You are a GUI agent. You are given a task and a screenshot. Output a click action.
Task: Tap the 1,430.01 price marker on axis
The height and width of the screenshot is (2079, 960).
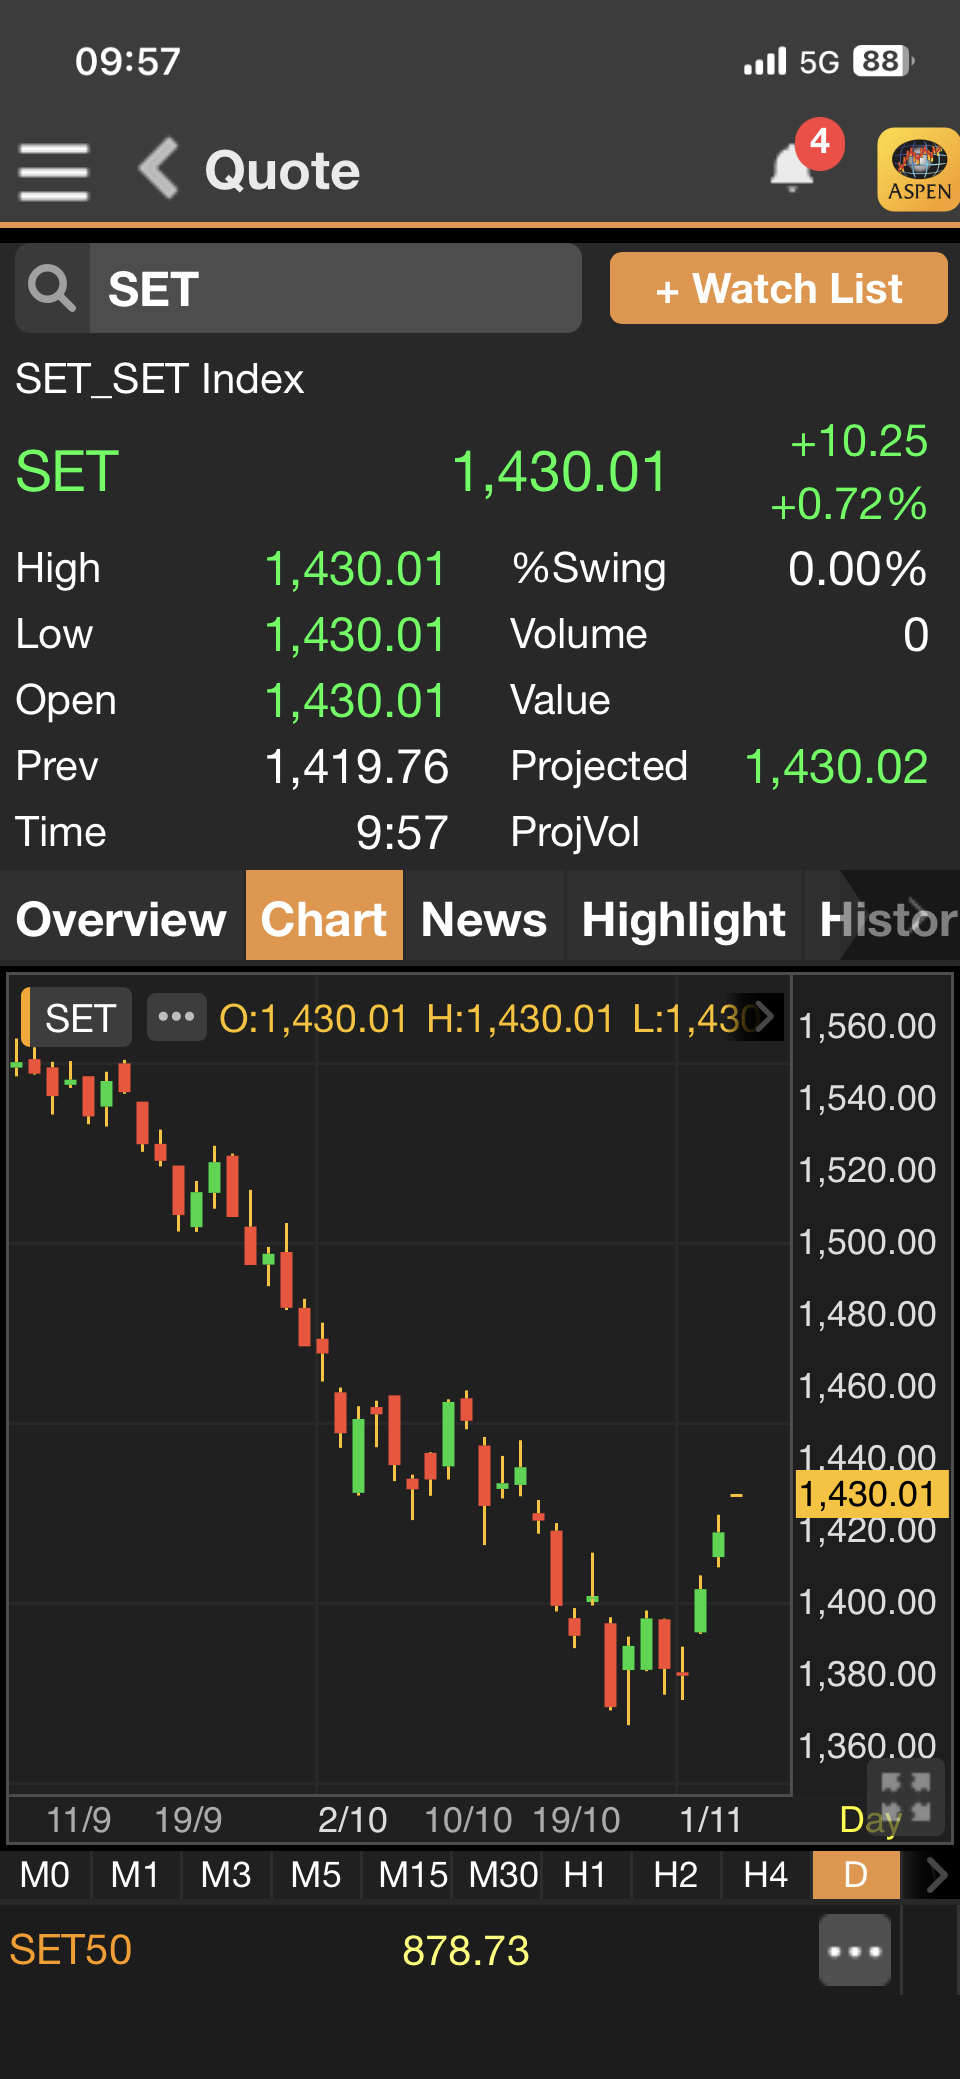(870, 1494)
